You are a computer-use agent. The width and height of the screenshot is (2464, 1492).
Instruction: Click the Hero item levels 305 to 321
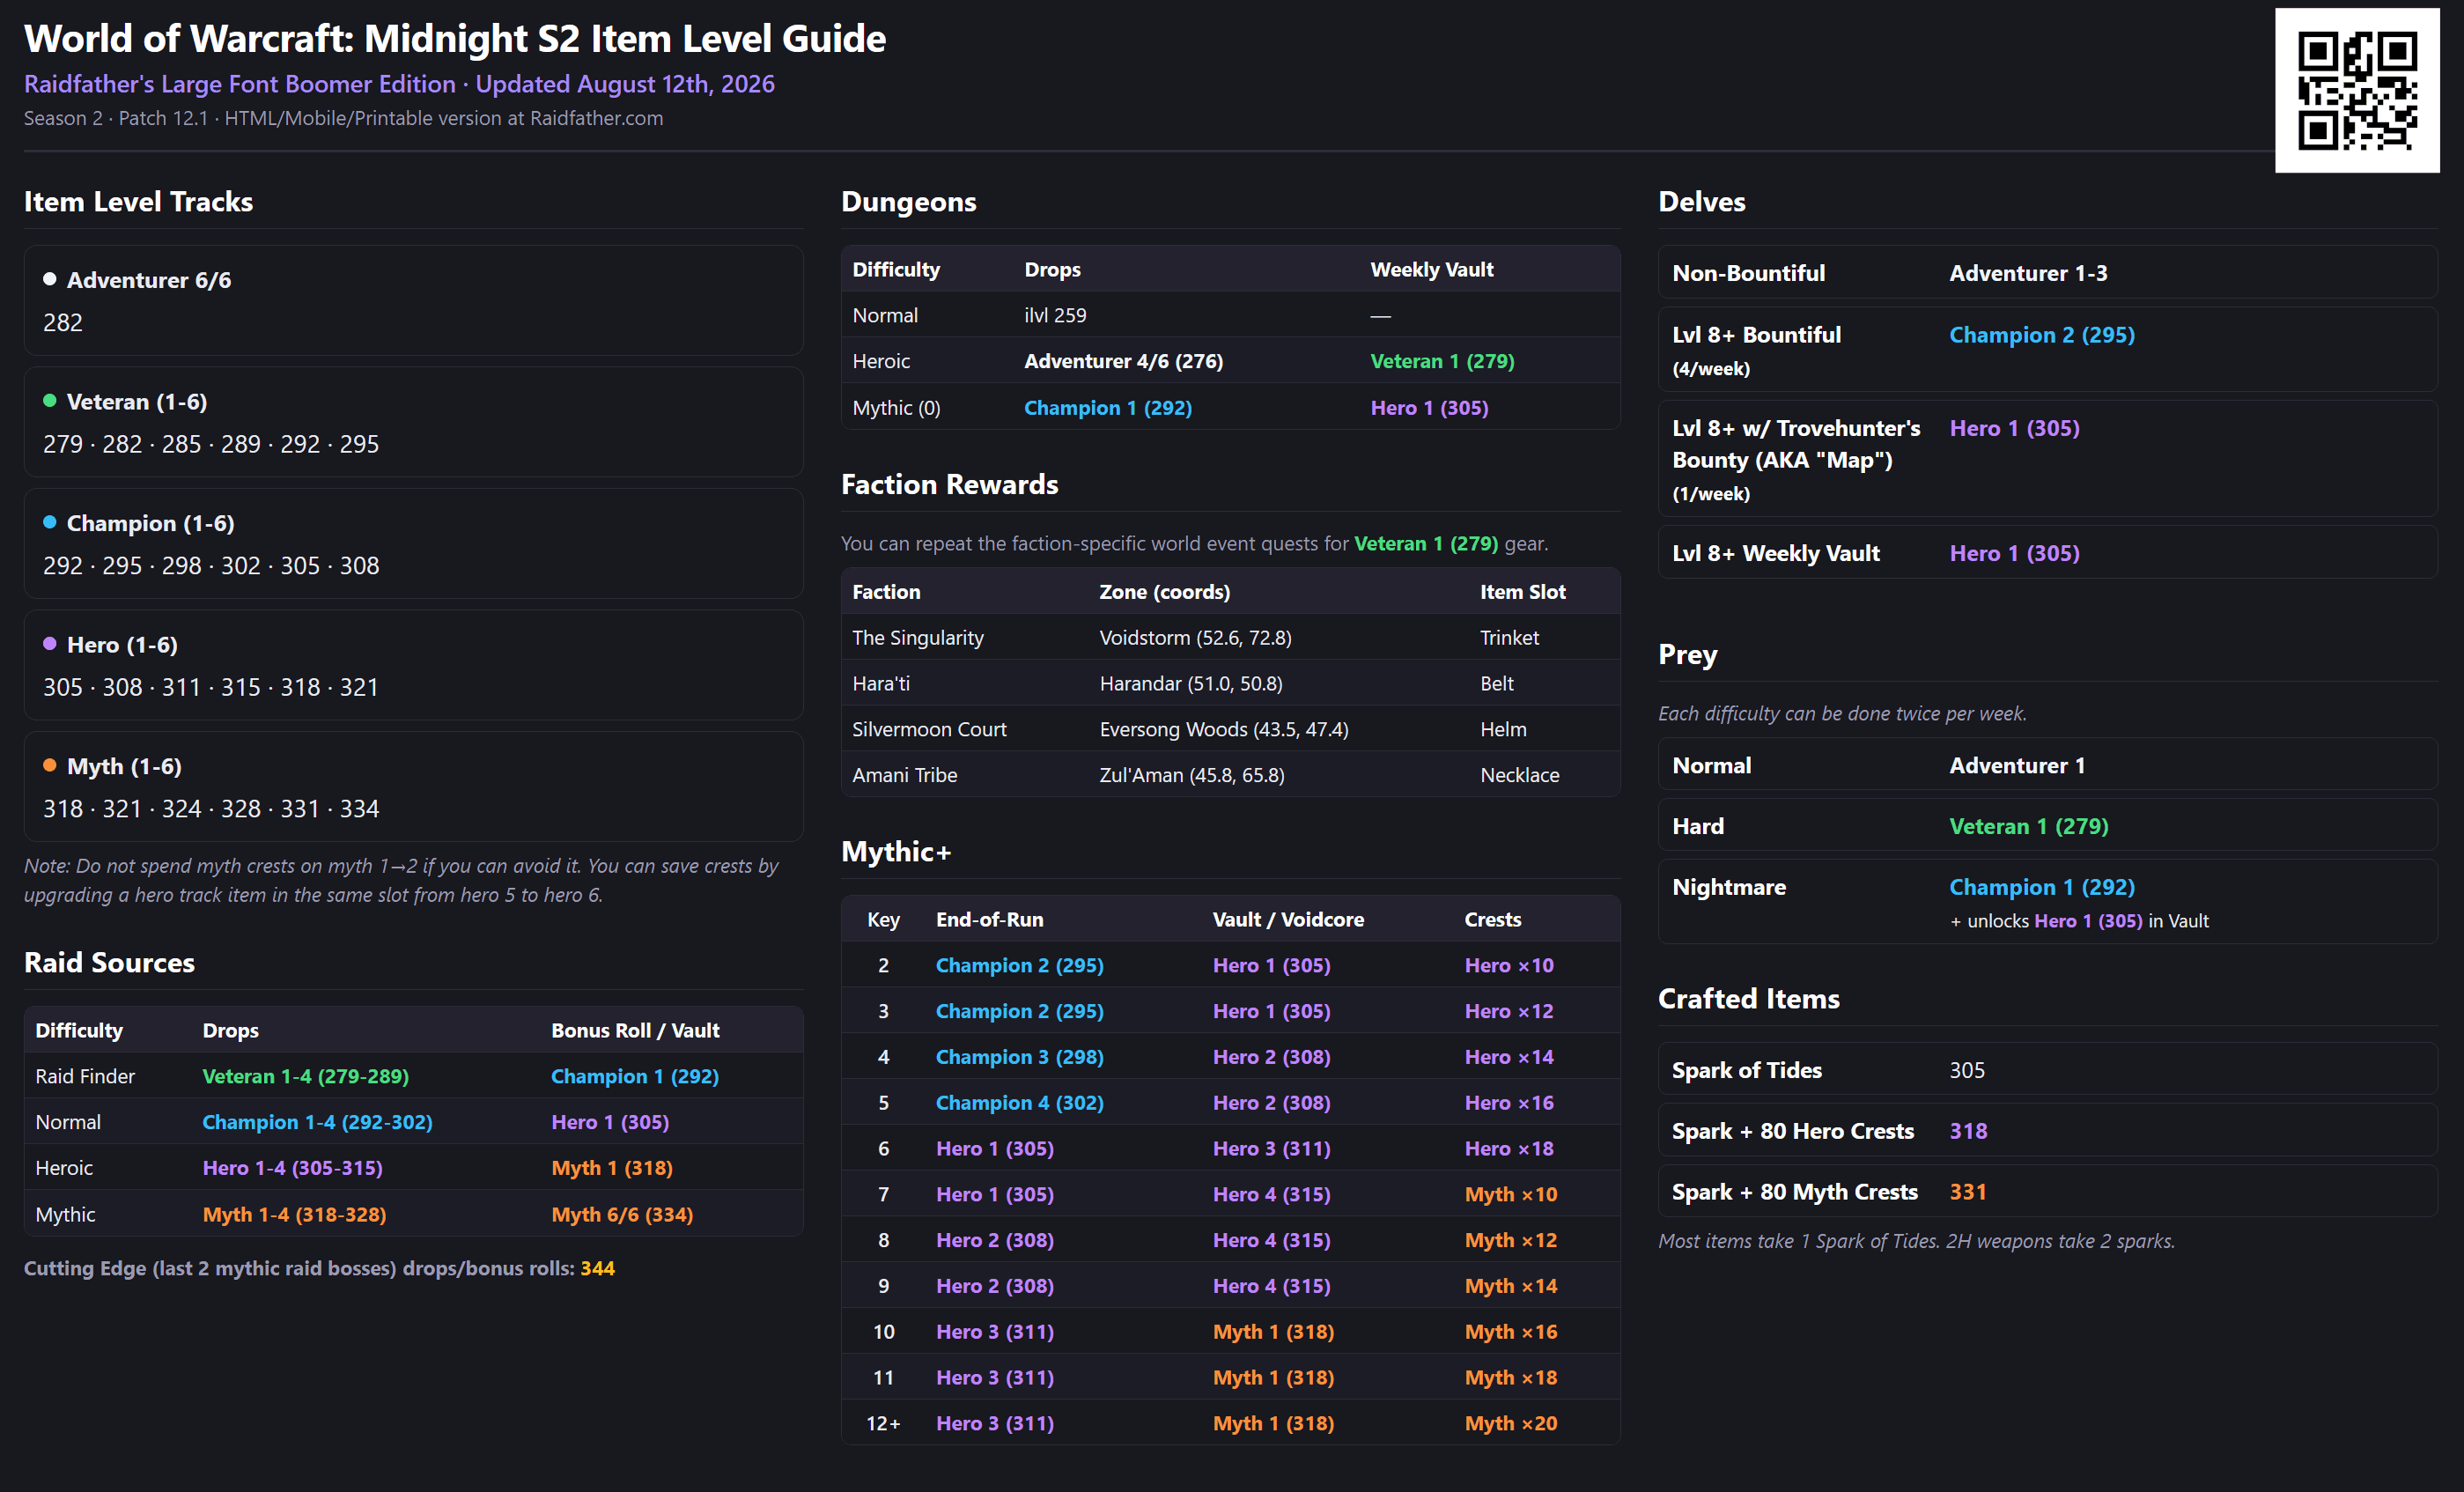[x=211, y=687]
